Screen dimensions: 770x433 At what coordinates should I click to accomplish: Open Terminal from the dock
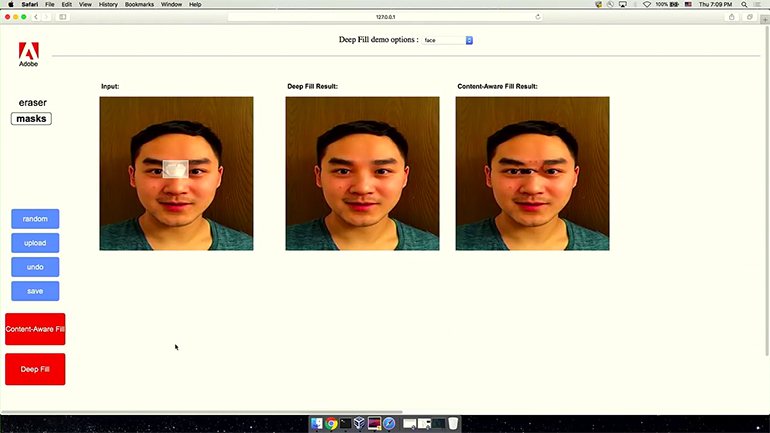coord(346,424)
